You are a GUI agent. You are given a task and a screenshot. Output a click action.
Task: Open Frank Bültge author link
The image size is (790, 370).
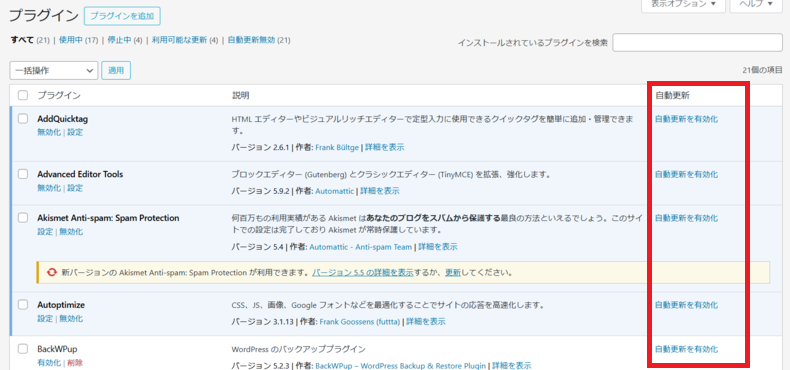[337, 148]
